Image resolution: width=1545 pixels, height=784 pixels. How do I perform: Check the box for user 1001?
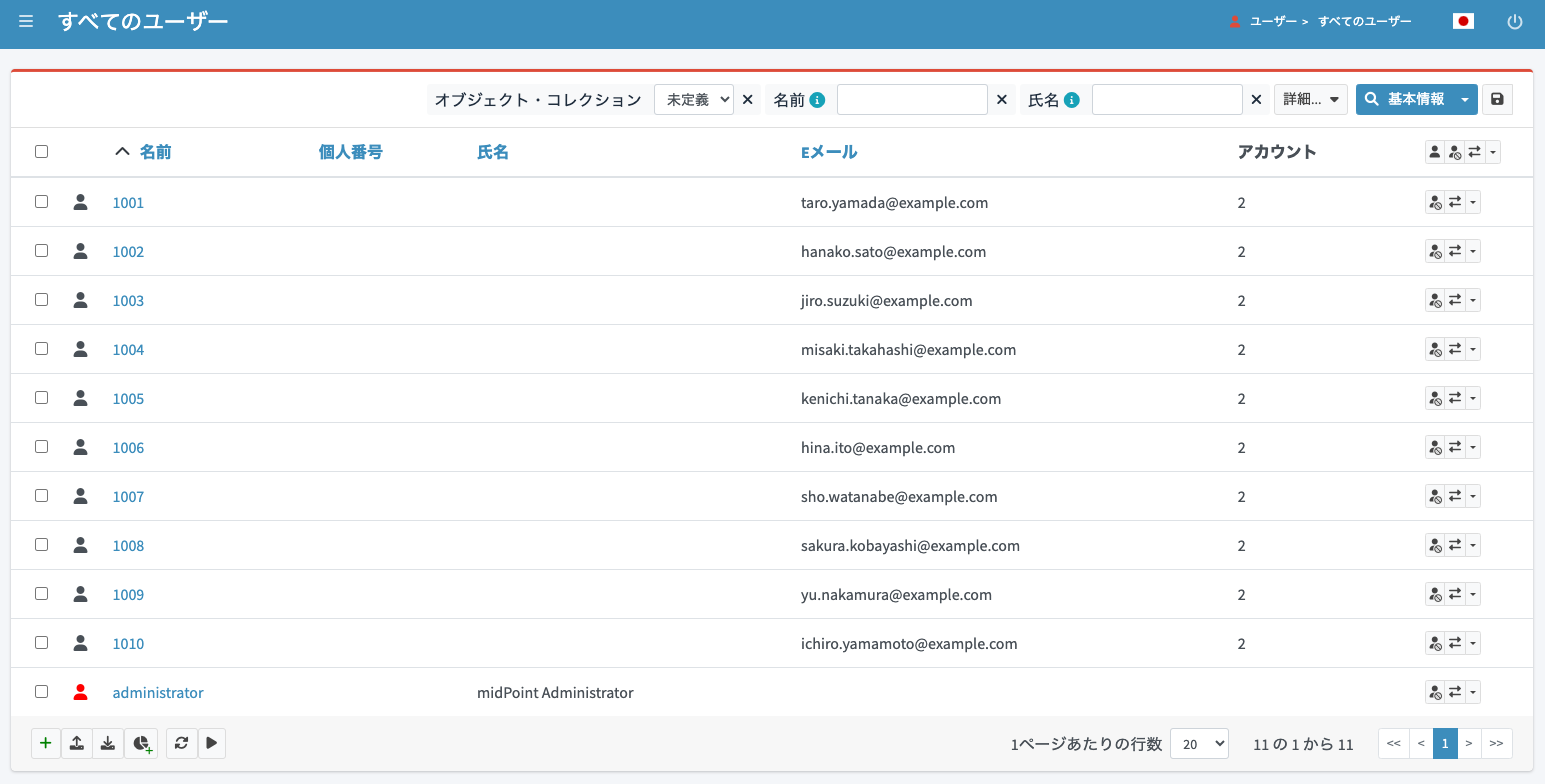(41, 201)
